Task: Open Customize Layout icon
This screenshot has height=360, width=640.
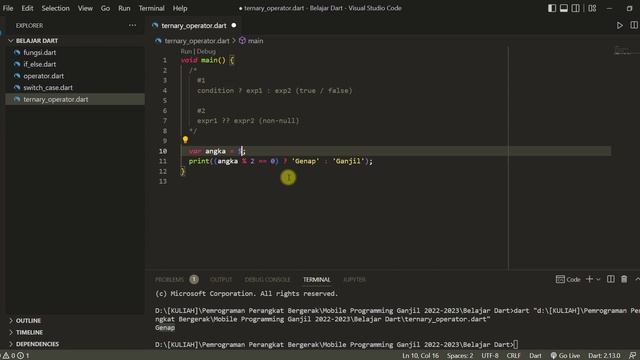Action: click(592, 8)
